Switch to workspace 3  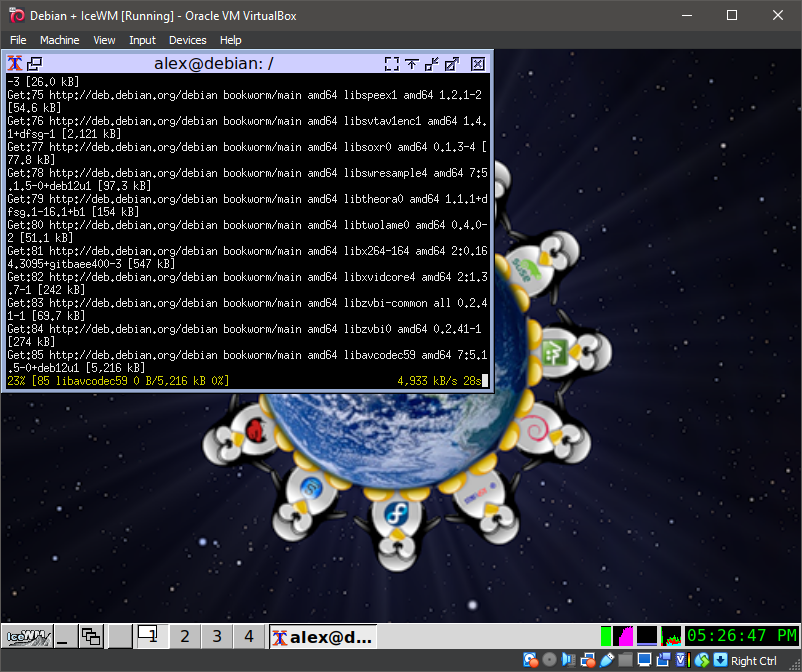(x=216, y=636)
